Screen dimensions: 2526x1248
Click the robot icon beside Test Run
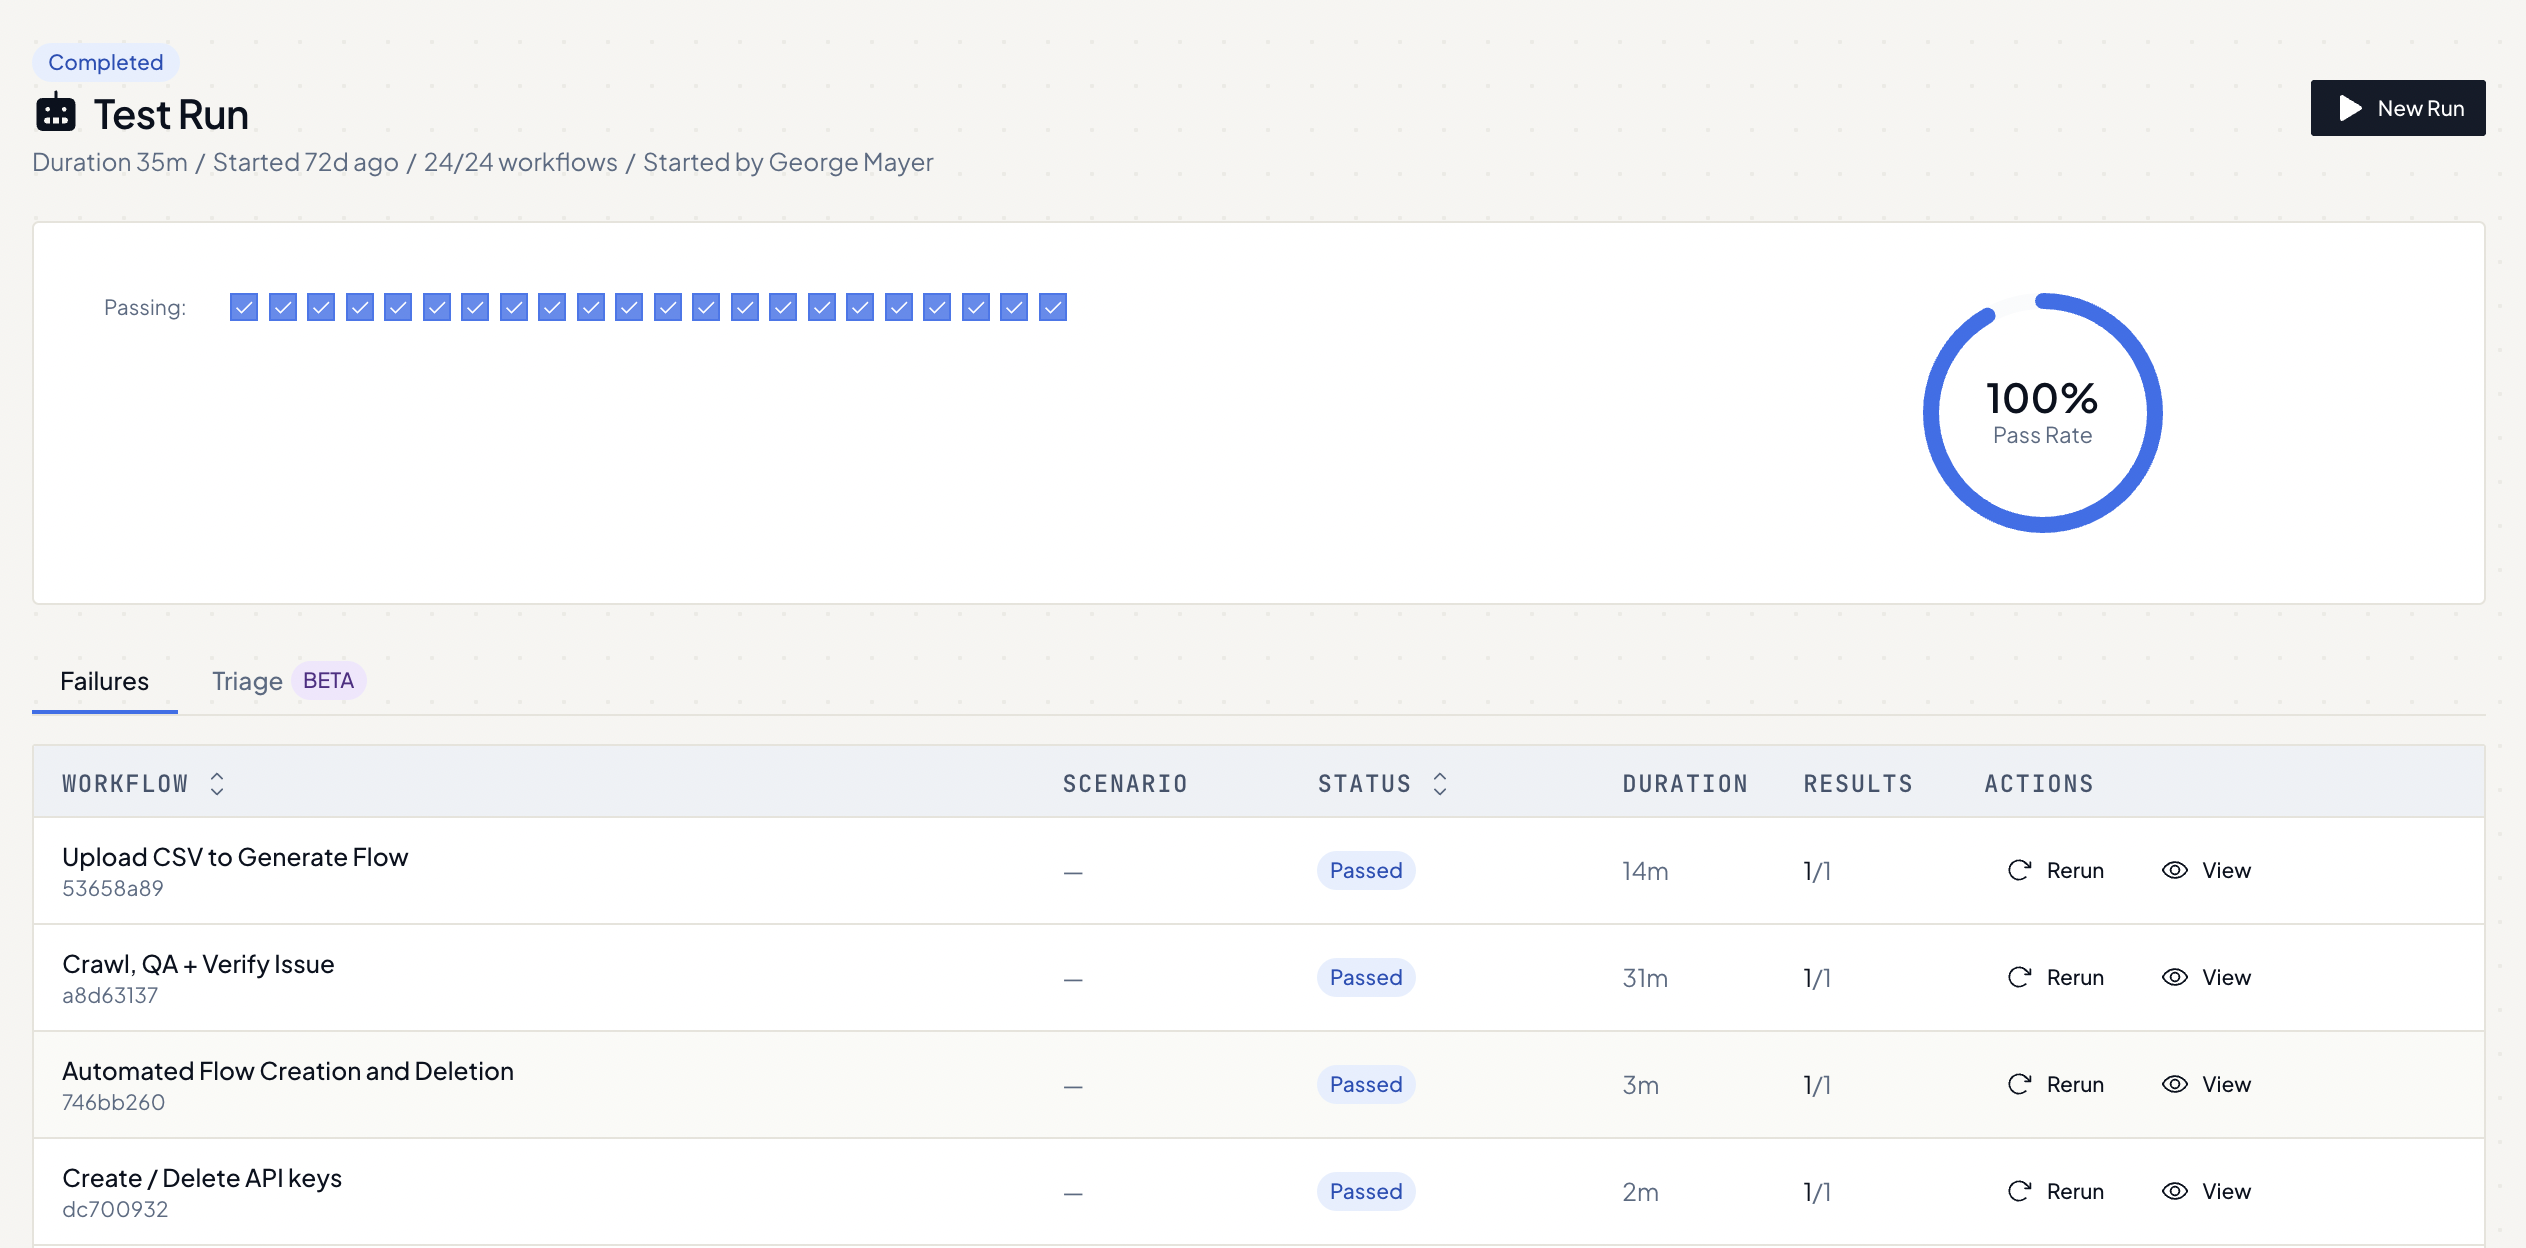tap(56, 113)
